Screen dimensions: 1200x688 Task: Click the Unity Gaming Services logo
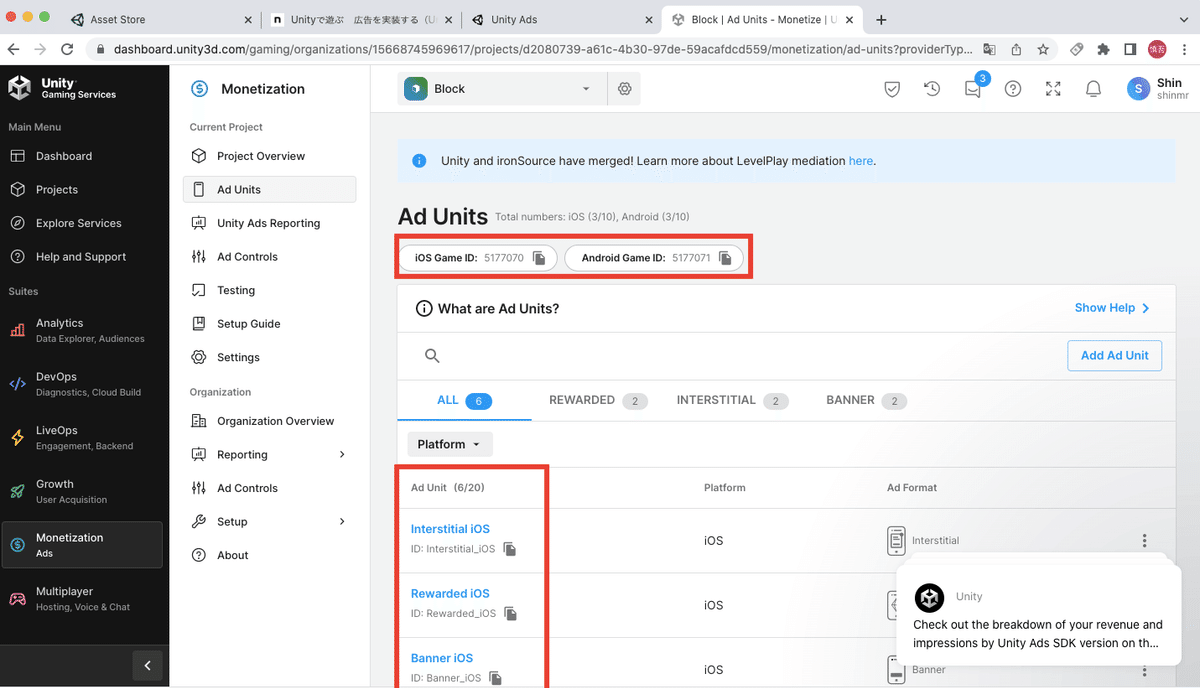pyautogui.click(x=62, y=89)
